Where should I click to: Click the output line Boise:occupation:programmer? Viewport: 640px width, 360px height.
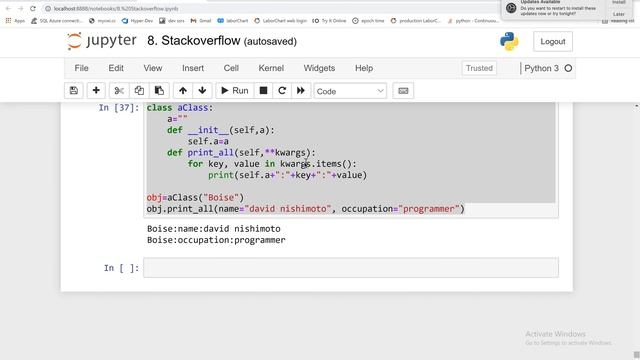216,240
